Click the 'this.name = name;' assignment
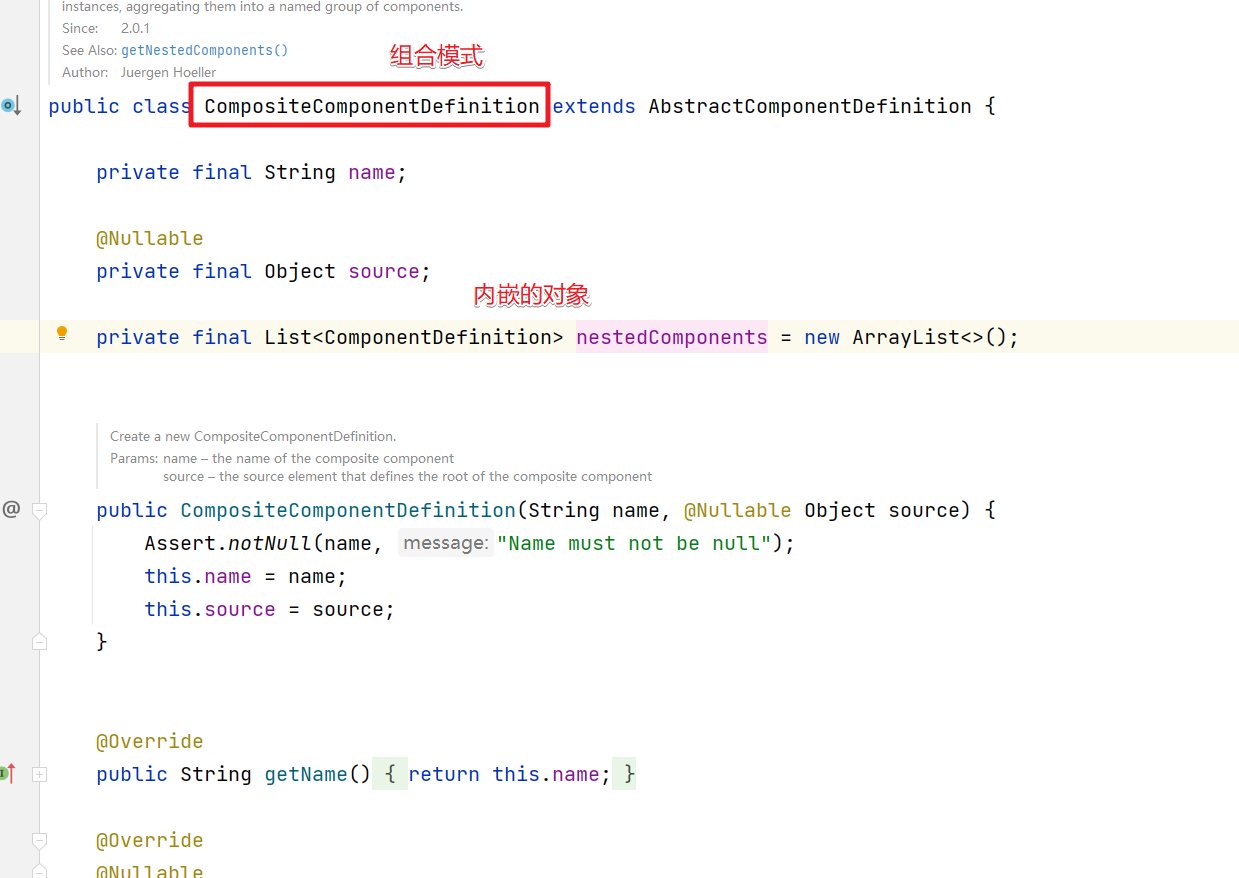The height and width of the screenshot is (878, 1239). tap(246, 576)
